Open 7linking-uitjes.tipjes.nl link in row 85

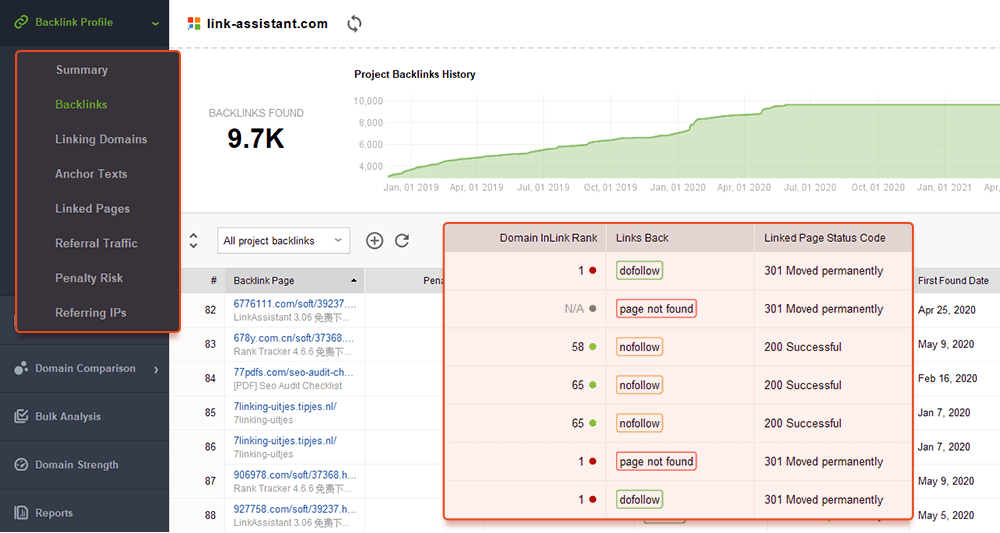[285, 406]
